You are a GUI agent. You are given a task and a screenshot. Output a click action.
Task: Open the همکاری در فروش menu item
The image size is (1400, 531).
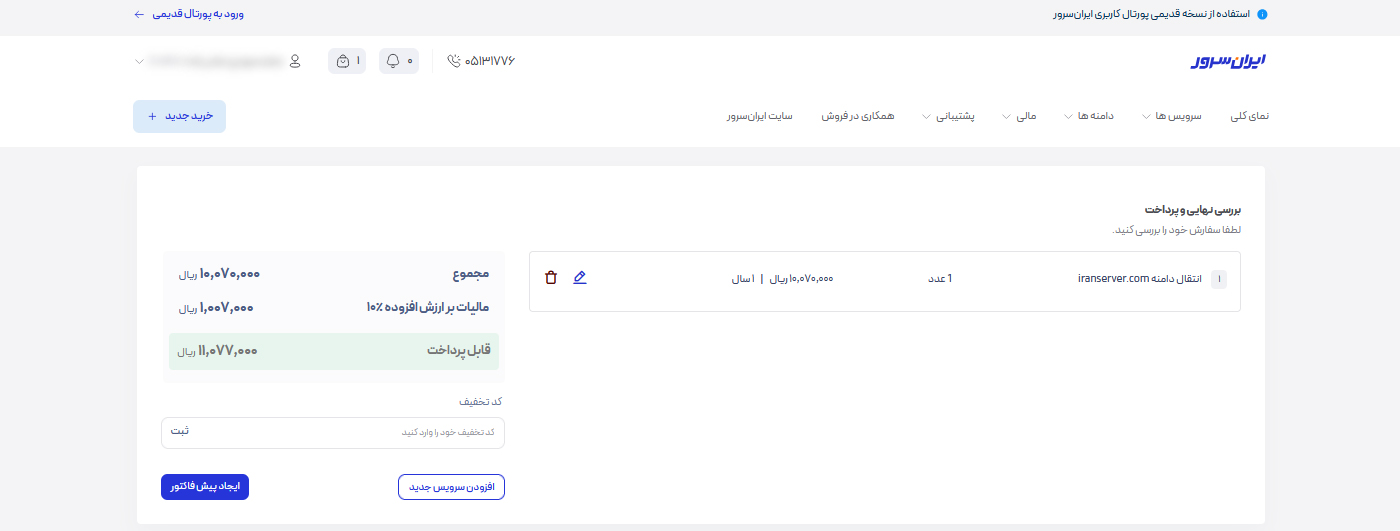point(858,116)
